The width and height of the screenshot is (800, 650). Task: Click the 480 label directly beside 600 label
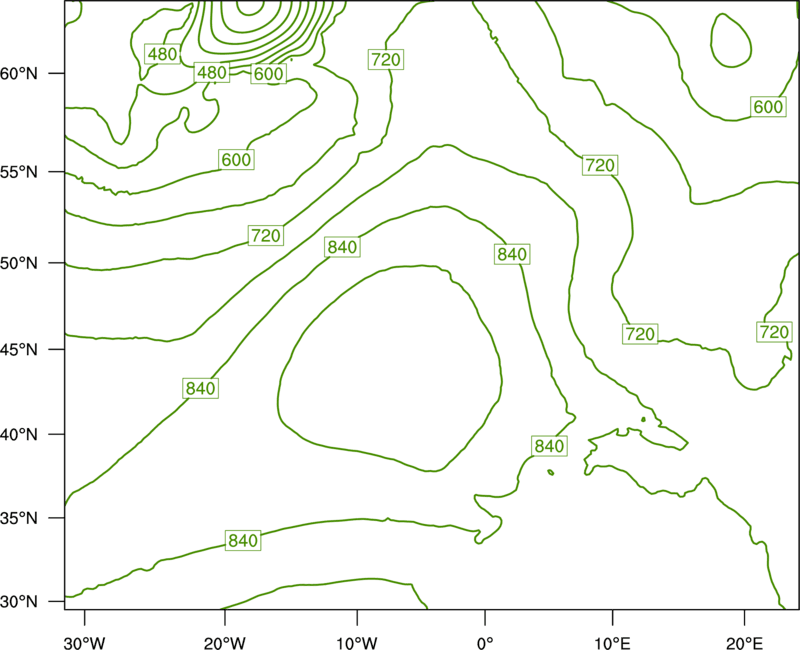(212, 72)
